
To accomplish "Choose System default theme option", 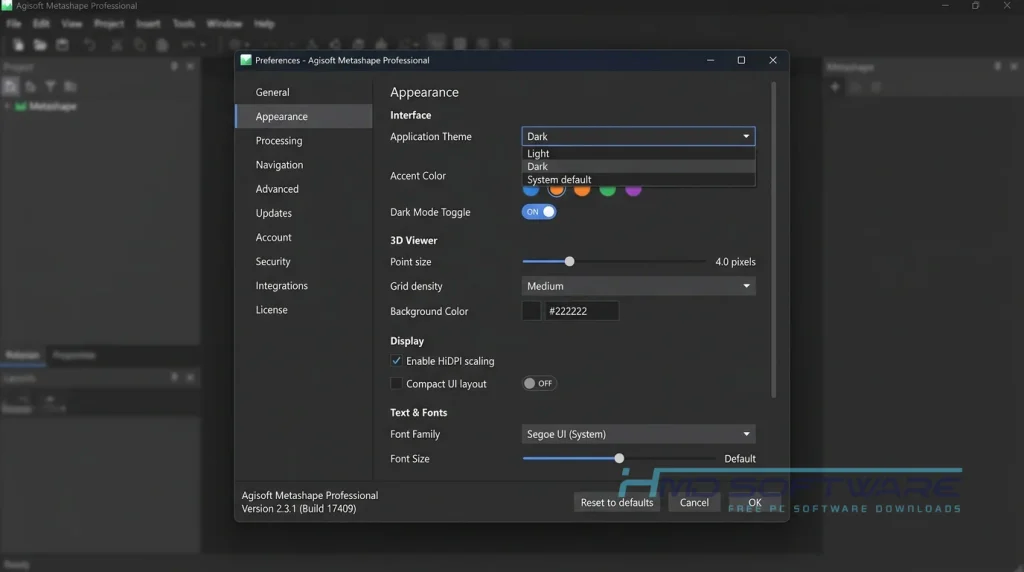I will point(638,180).
